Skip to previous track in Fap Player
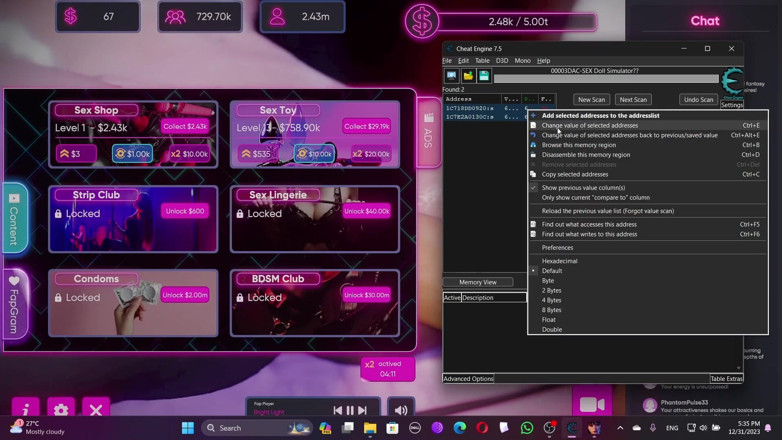 click(x=338, y=410)
